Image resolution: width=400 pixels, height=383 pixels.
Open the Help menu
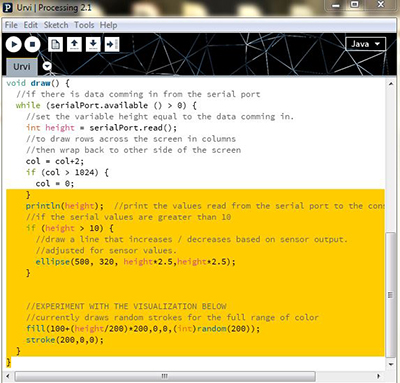(x=108, y=25)
